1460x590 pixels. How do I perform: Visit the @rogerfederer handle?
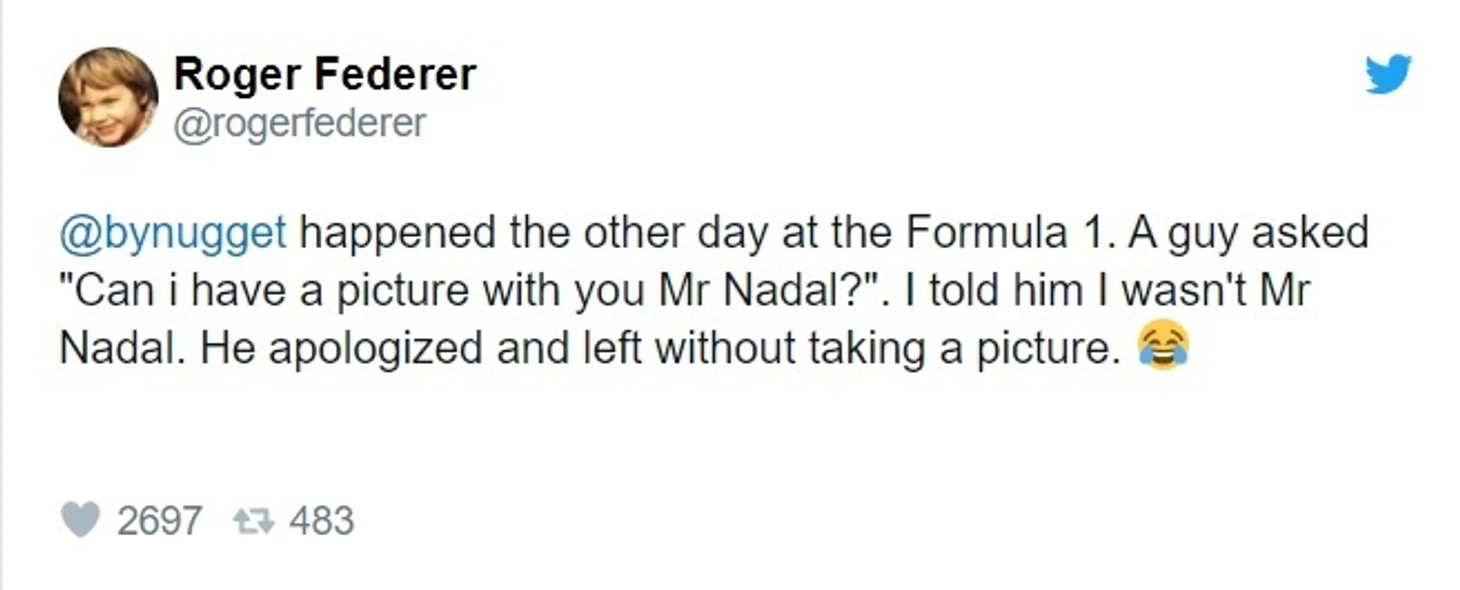click(x=300, y=123)
